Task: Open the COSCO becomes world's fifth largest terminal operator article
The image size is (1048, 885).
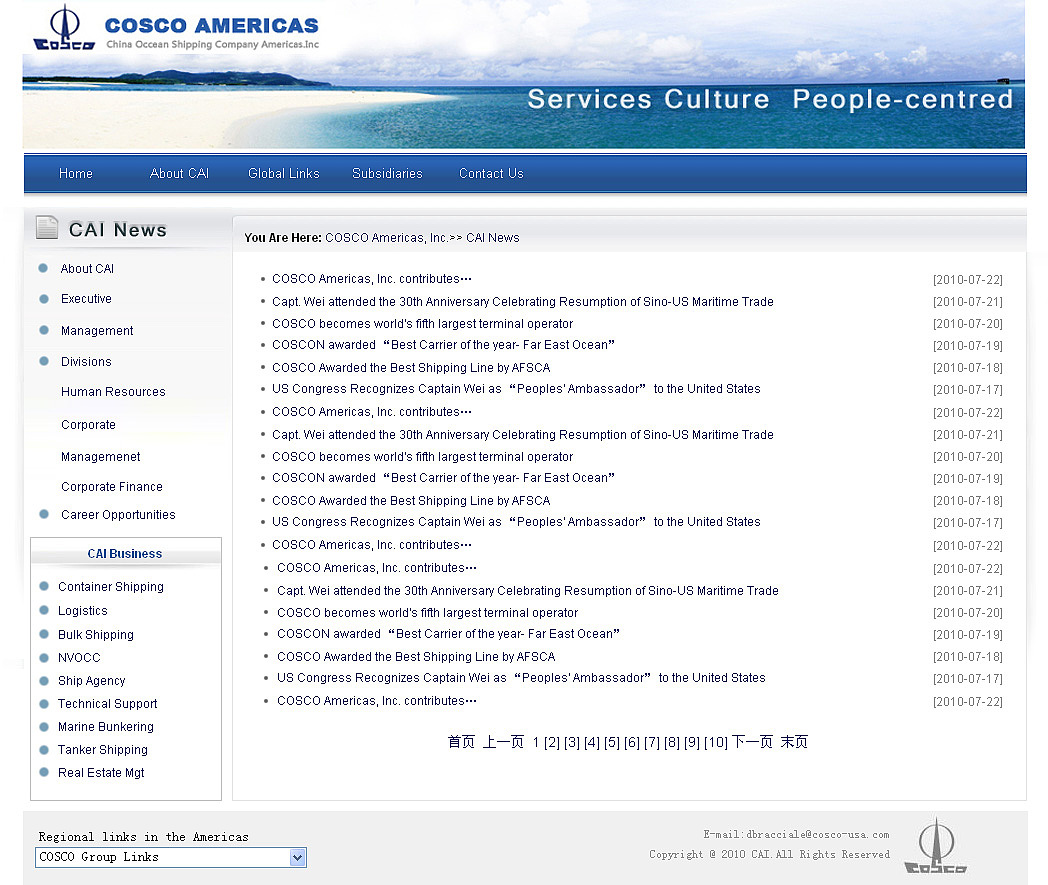Action: pyautogui.click(x=421, y=323)
